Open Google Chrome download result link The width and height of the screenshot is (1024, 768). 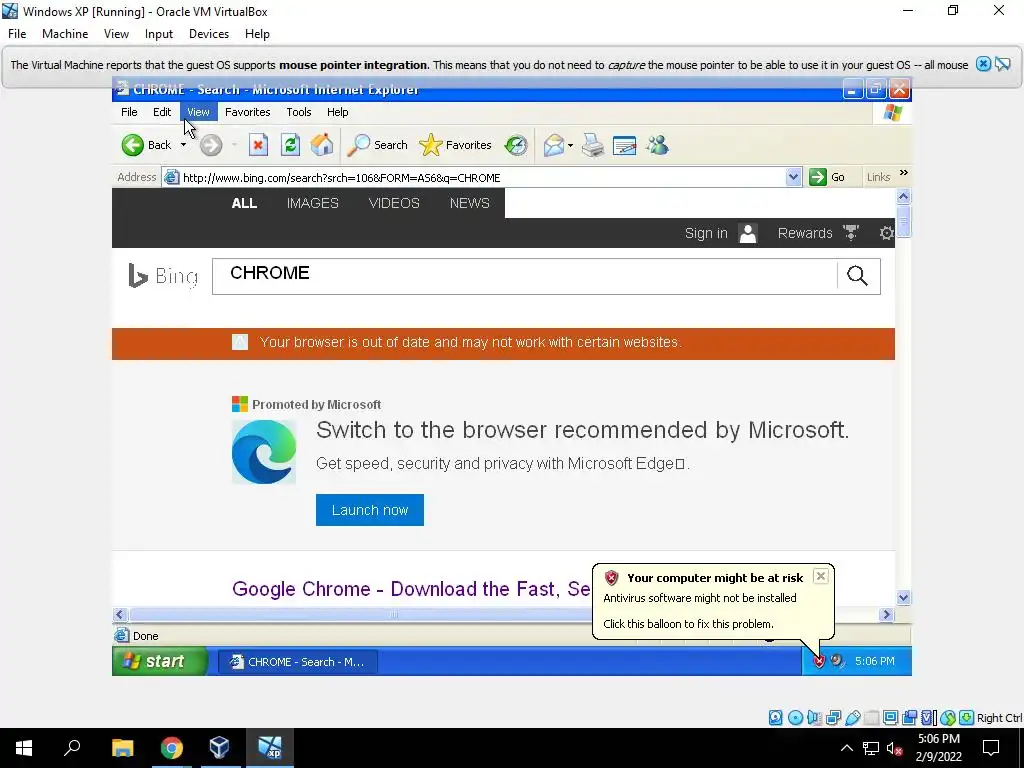point(411,589)
